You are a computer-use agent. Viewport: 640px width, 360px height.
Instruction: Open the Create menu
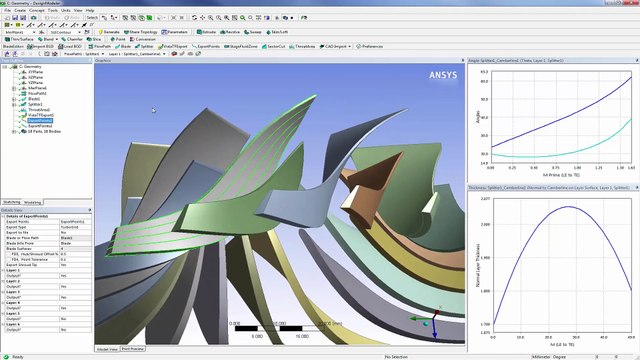tap(20, 10)
